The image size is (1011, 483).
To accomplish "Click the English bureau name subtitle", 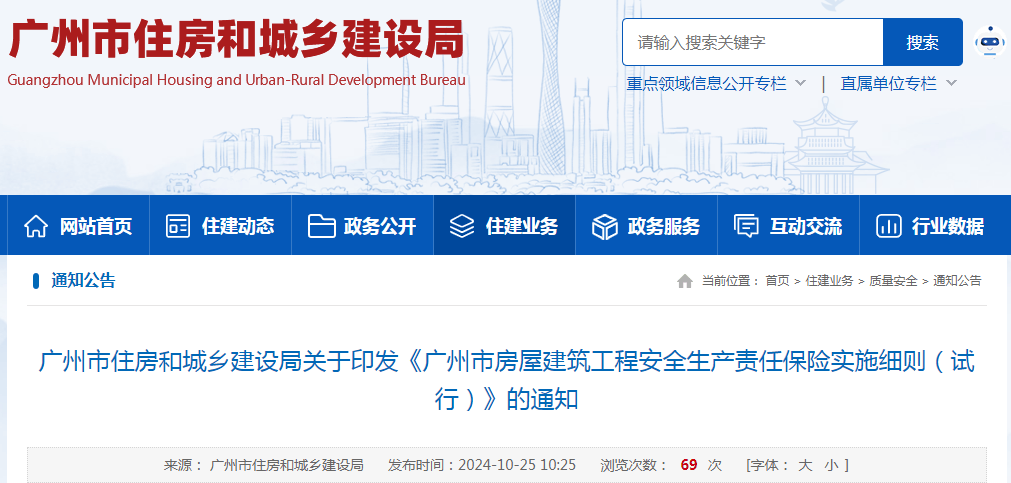I will pos(237,80).
